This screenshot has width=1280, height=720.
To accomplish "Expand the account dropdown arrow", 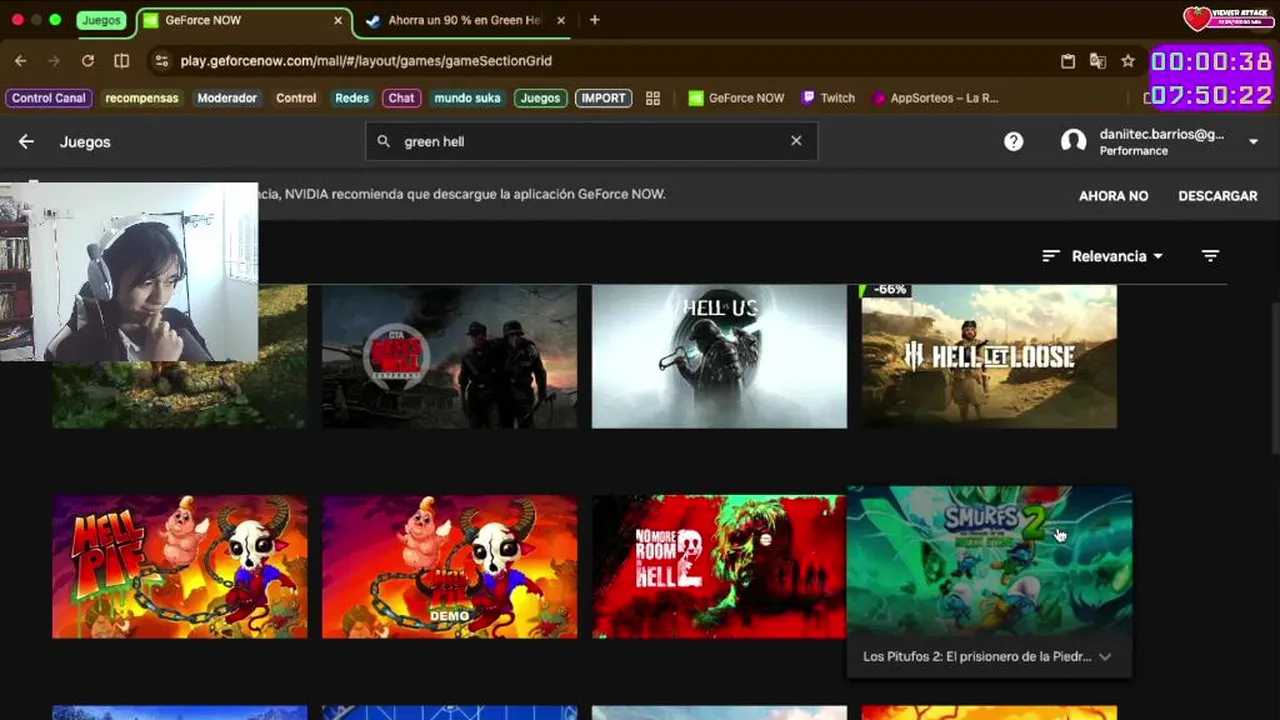I will pyautogui.click(x=1253, y=142).
